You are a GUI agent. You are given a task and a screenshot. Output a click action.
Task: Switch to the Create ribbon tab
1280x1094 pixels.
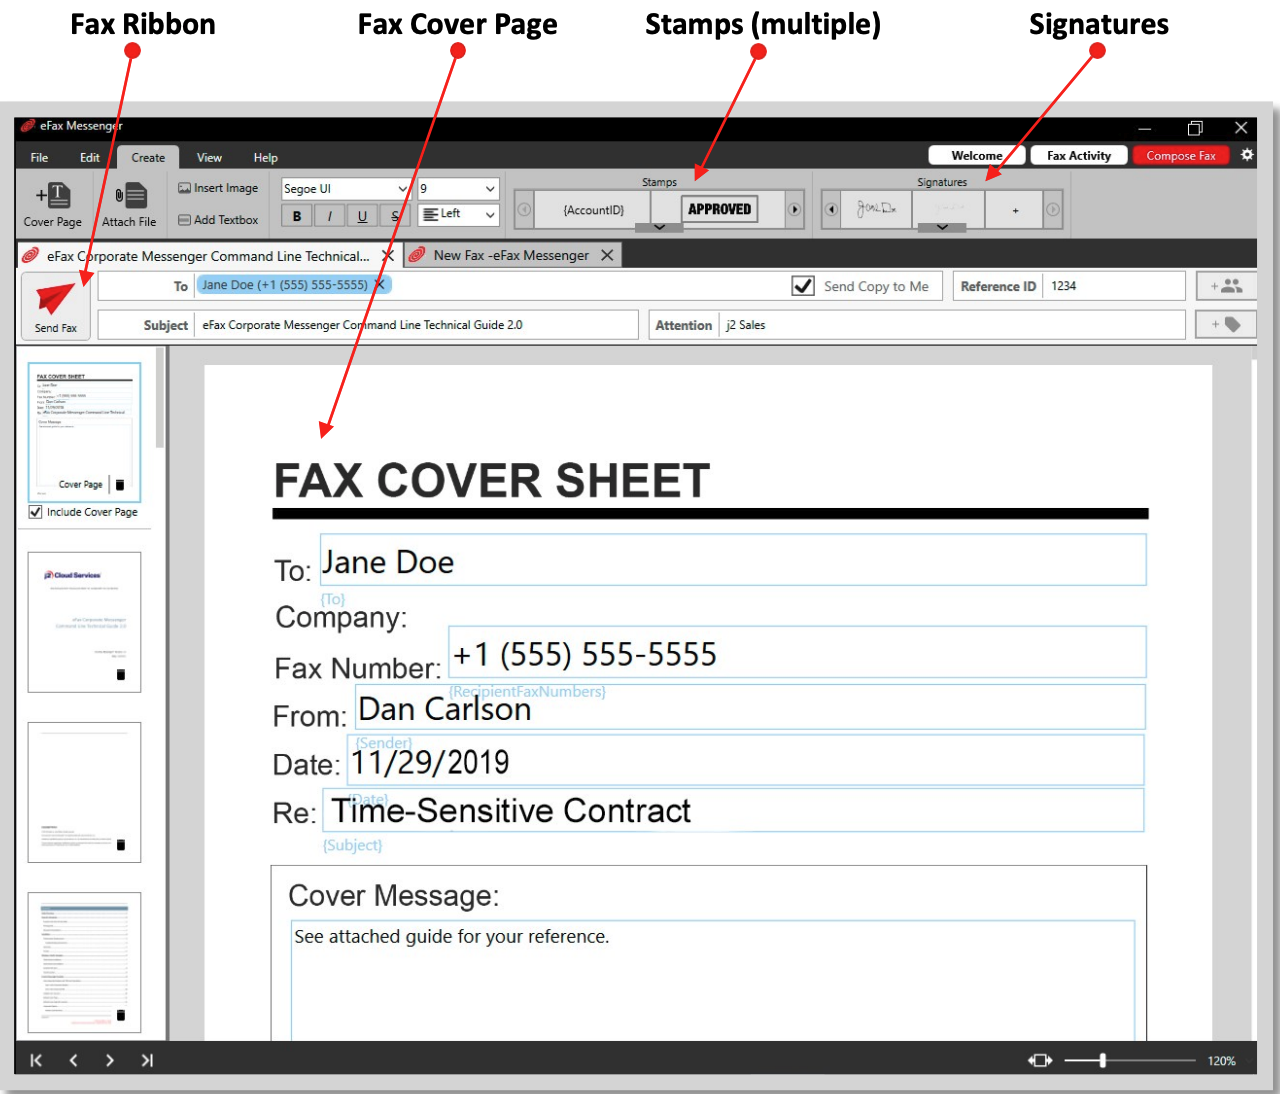tap(148, 158)
